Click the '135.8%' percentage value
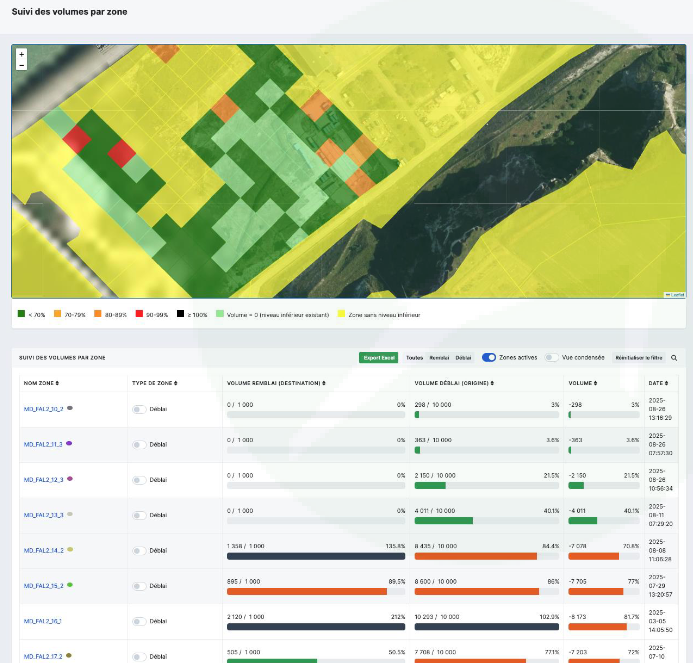Image resolution: width=693 pixels, height=665 pixels. [x=395, y=546]
